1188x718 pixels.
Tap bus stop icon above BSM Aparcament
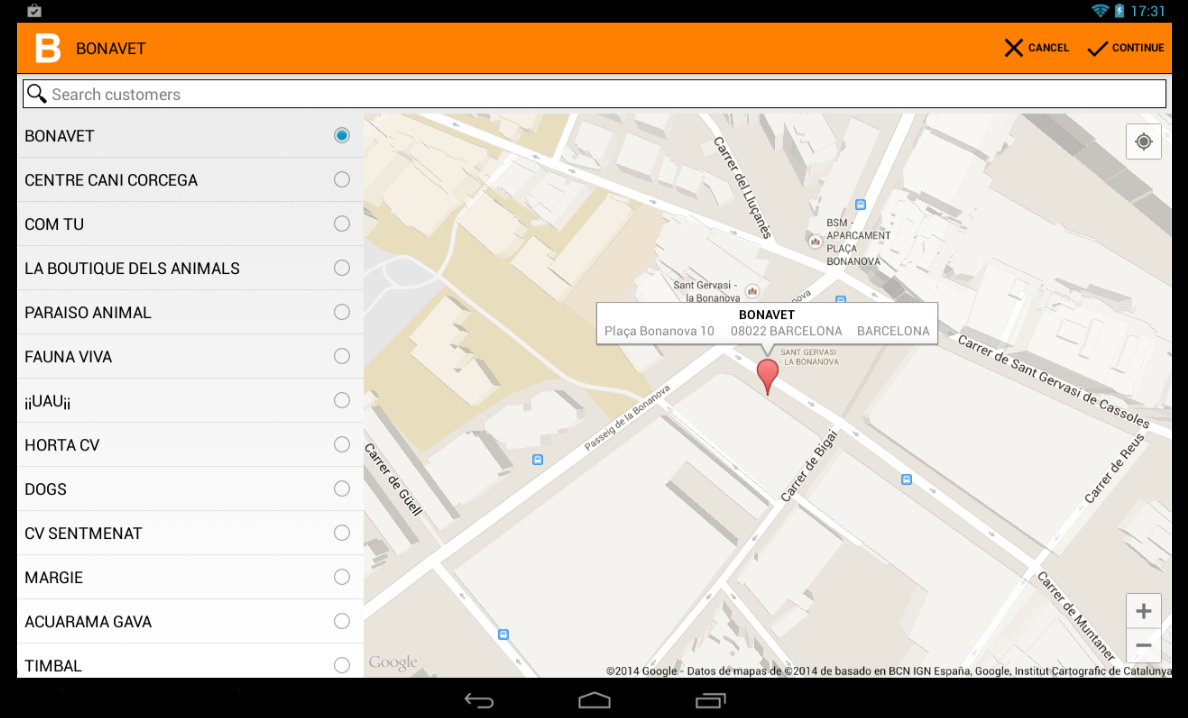pyautogui.click(x=860, y=204)
